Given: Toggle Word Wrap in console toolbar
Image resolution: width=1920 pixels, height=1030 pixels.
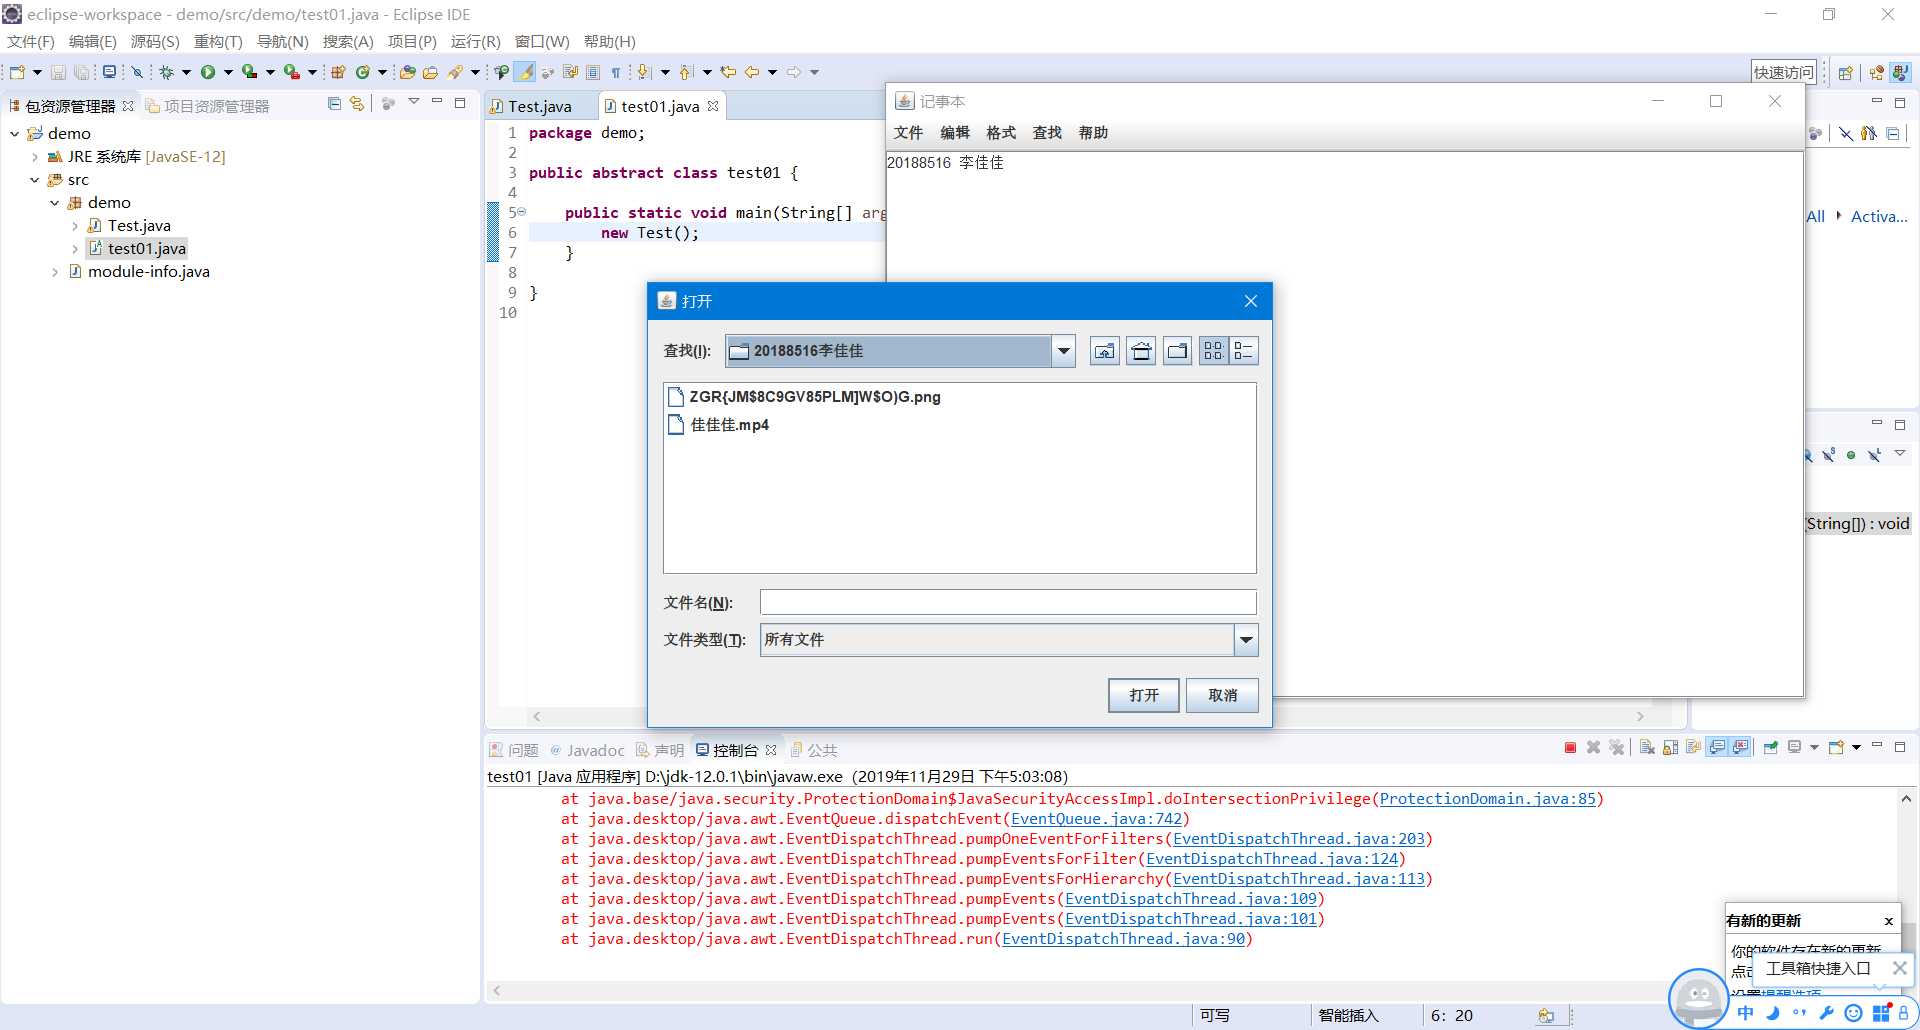Looking at the screenshot, I should click(1693, 747).
